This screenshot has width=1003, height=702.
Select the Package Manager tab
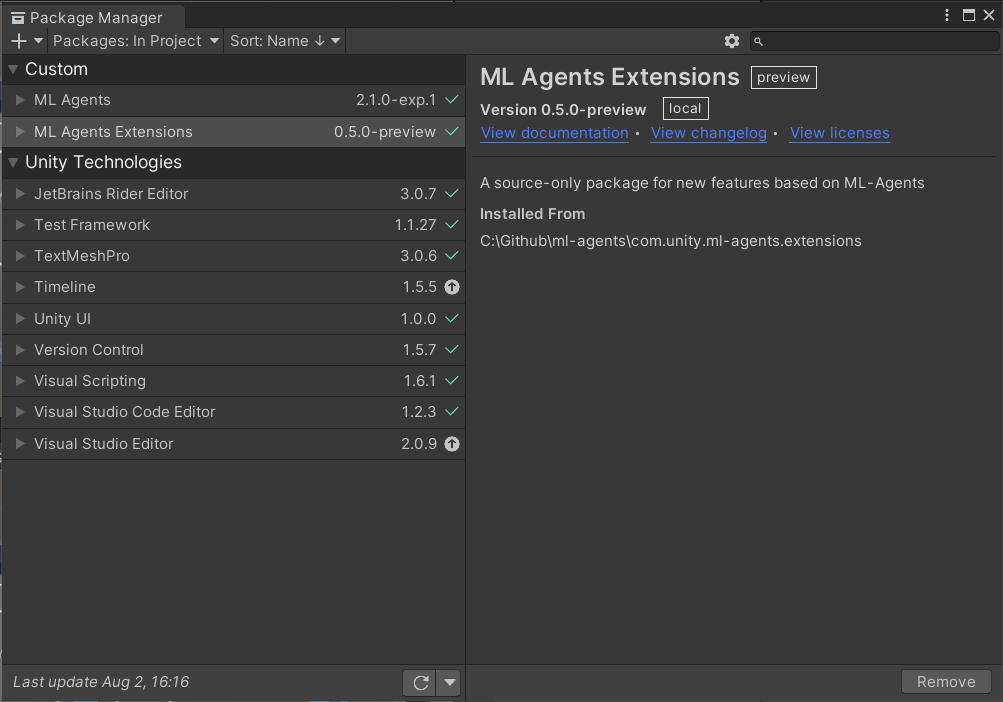93,17
